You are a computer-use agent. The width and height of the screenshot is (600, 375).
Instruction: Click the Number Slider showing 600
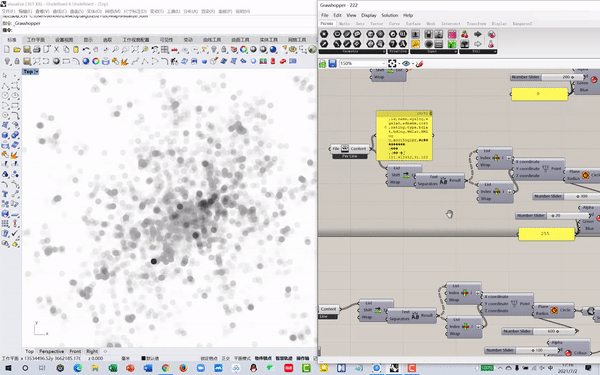(x=540, y=331)
